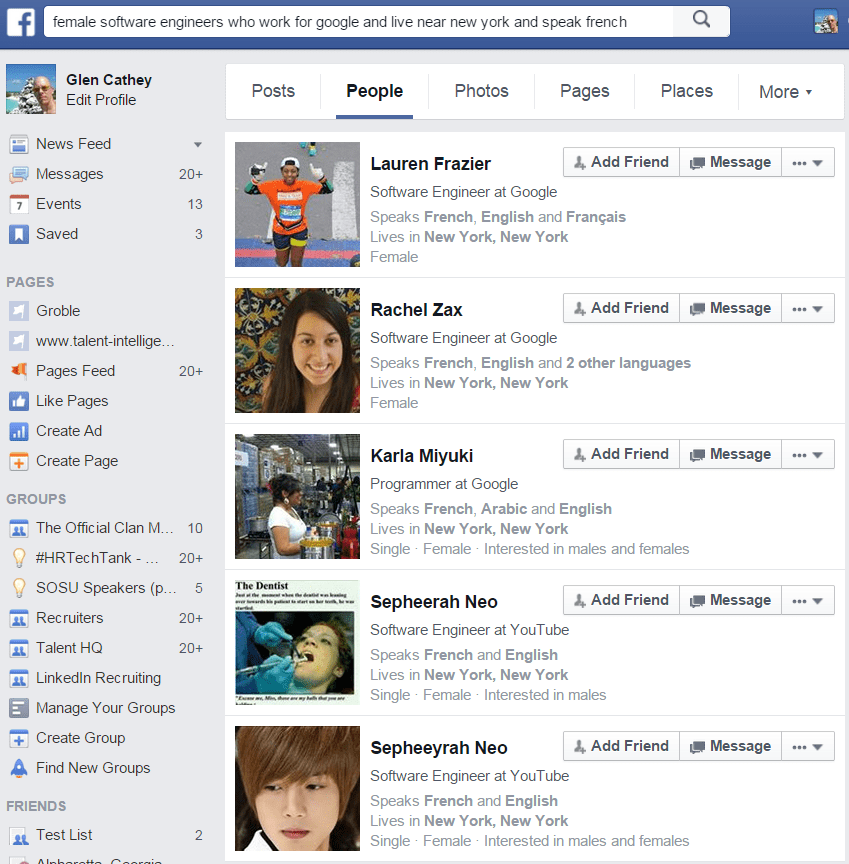Open News Feed from the sidebar icon
This screenshot has height=864, width=849.
pyautogui.click(x=18, y=143)
